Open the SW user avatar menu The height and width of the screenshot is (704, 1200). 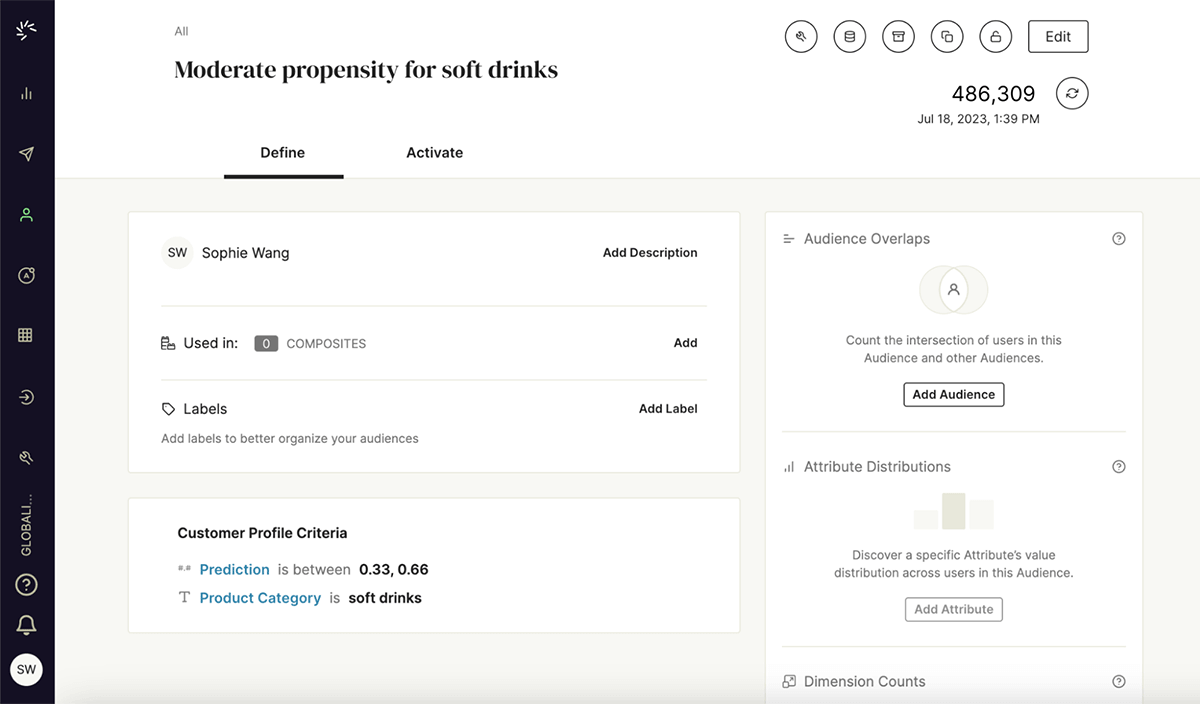click(x=27, y=669)
